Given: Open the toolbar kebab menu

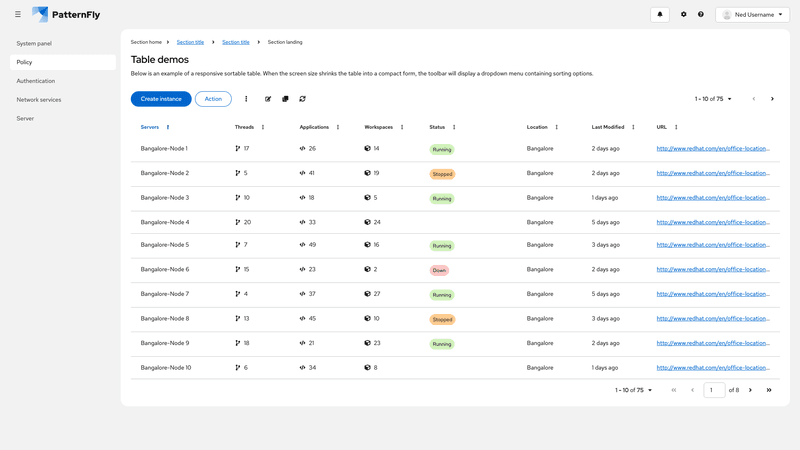Looking at the screenshot, I should [246, 99].
